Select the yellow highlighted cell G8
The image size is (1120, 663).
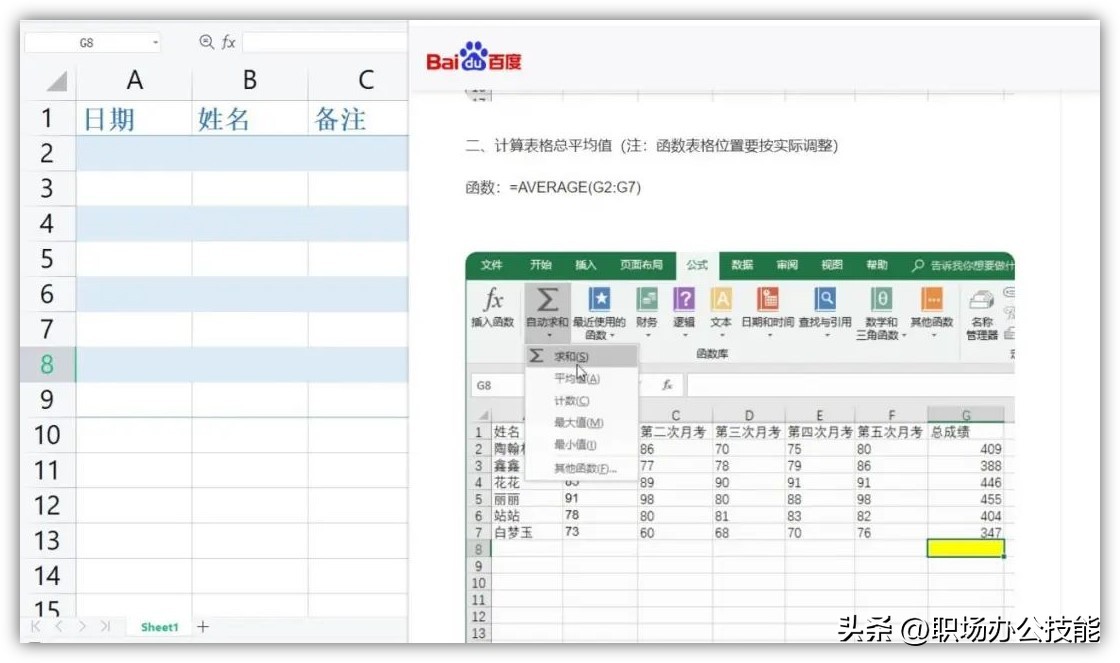[x=964, y=548]
